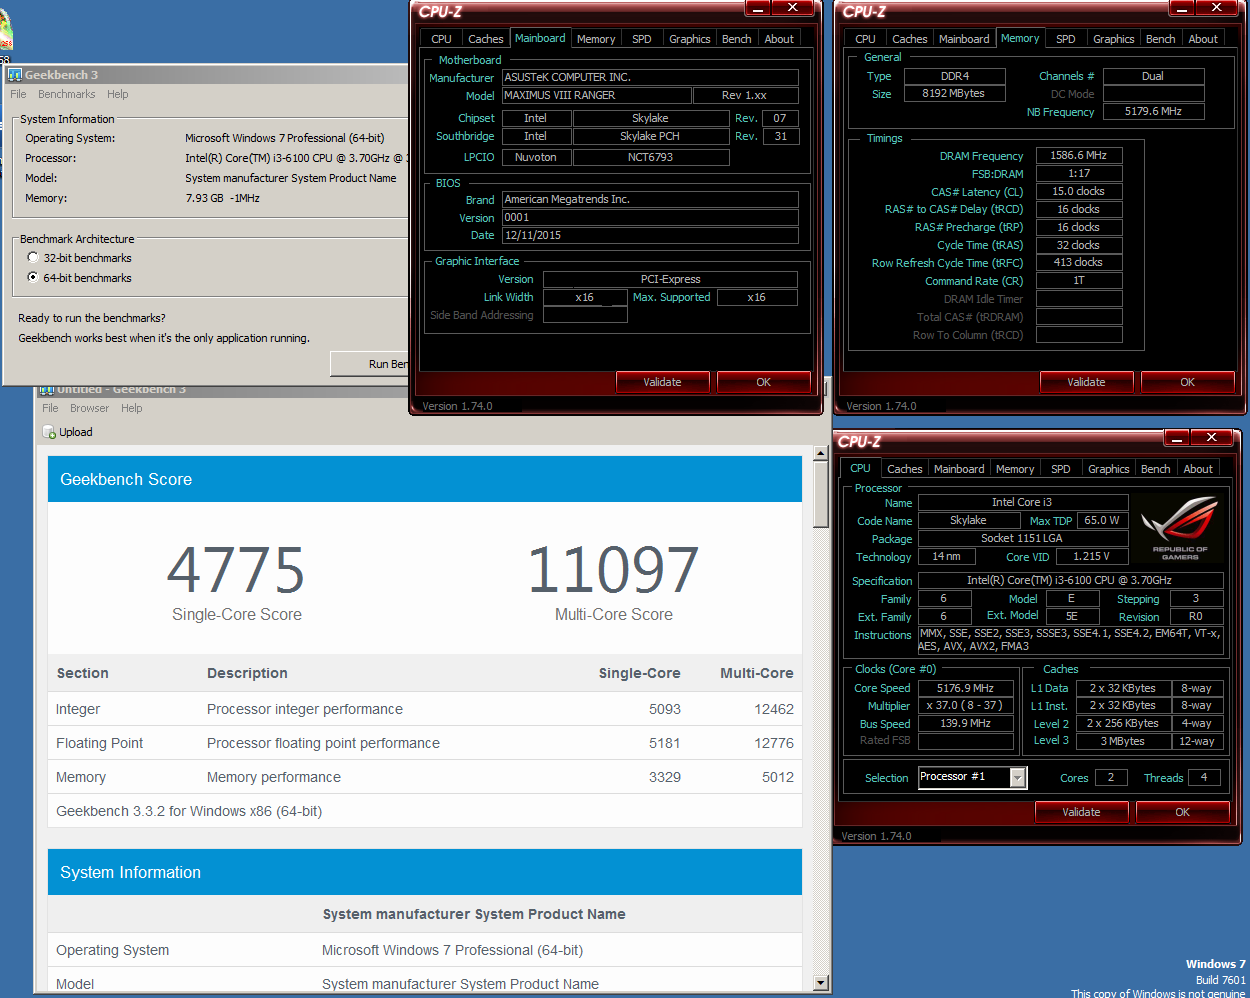
Task: Select 64-bit benchmarks radio button
Action: (x=33, y=278)
